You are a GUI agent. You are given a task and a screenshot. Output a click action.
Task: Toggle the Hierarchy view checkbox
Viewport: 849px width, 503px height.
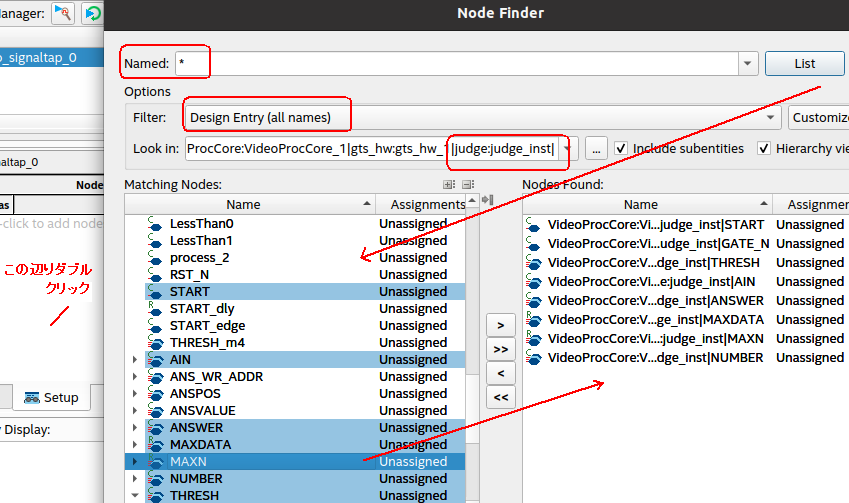tap(764, 148)
